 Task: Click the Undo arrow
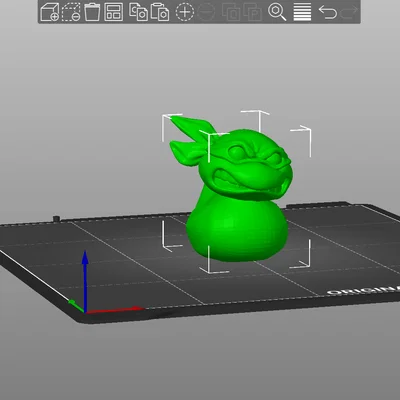pos(328,12)
